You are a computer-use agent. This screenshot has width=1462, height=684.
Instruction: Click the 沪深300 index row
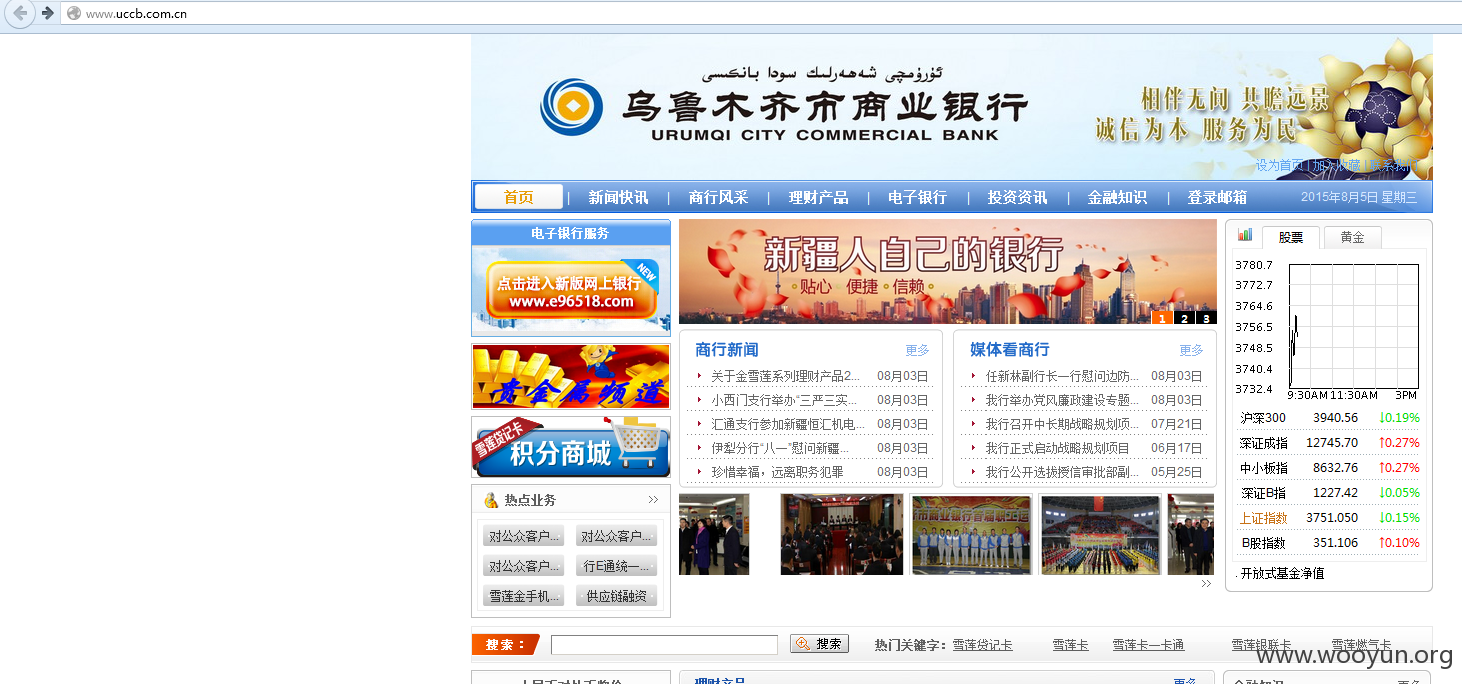click(x=1329, y=418)
